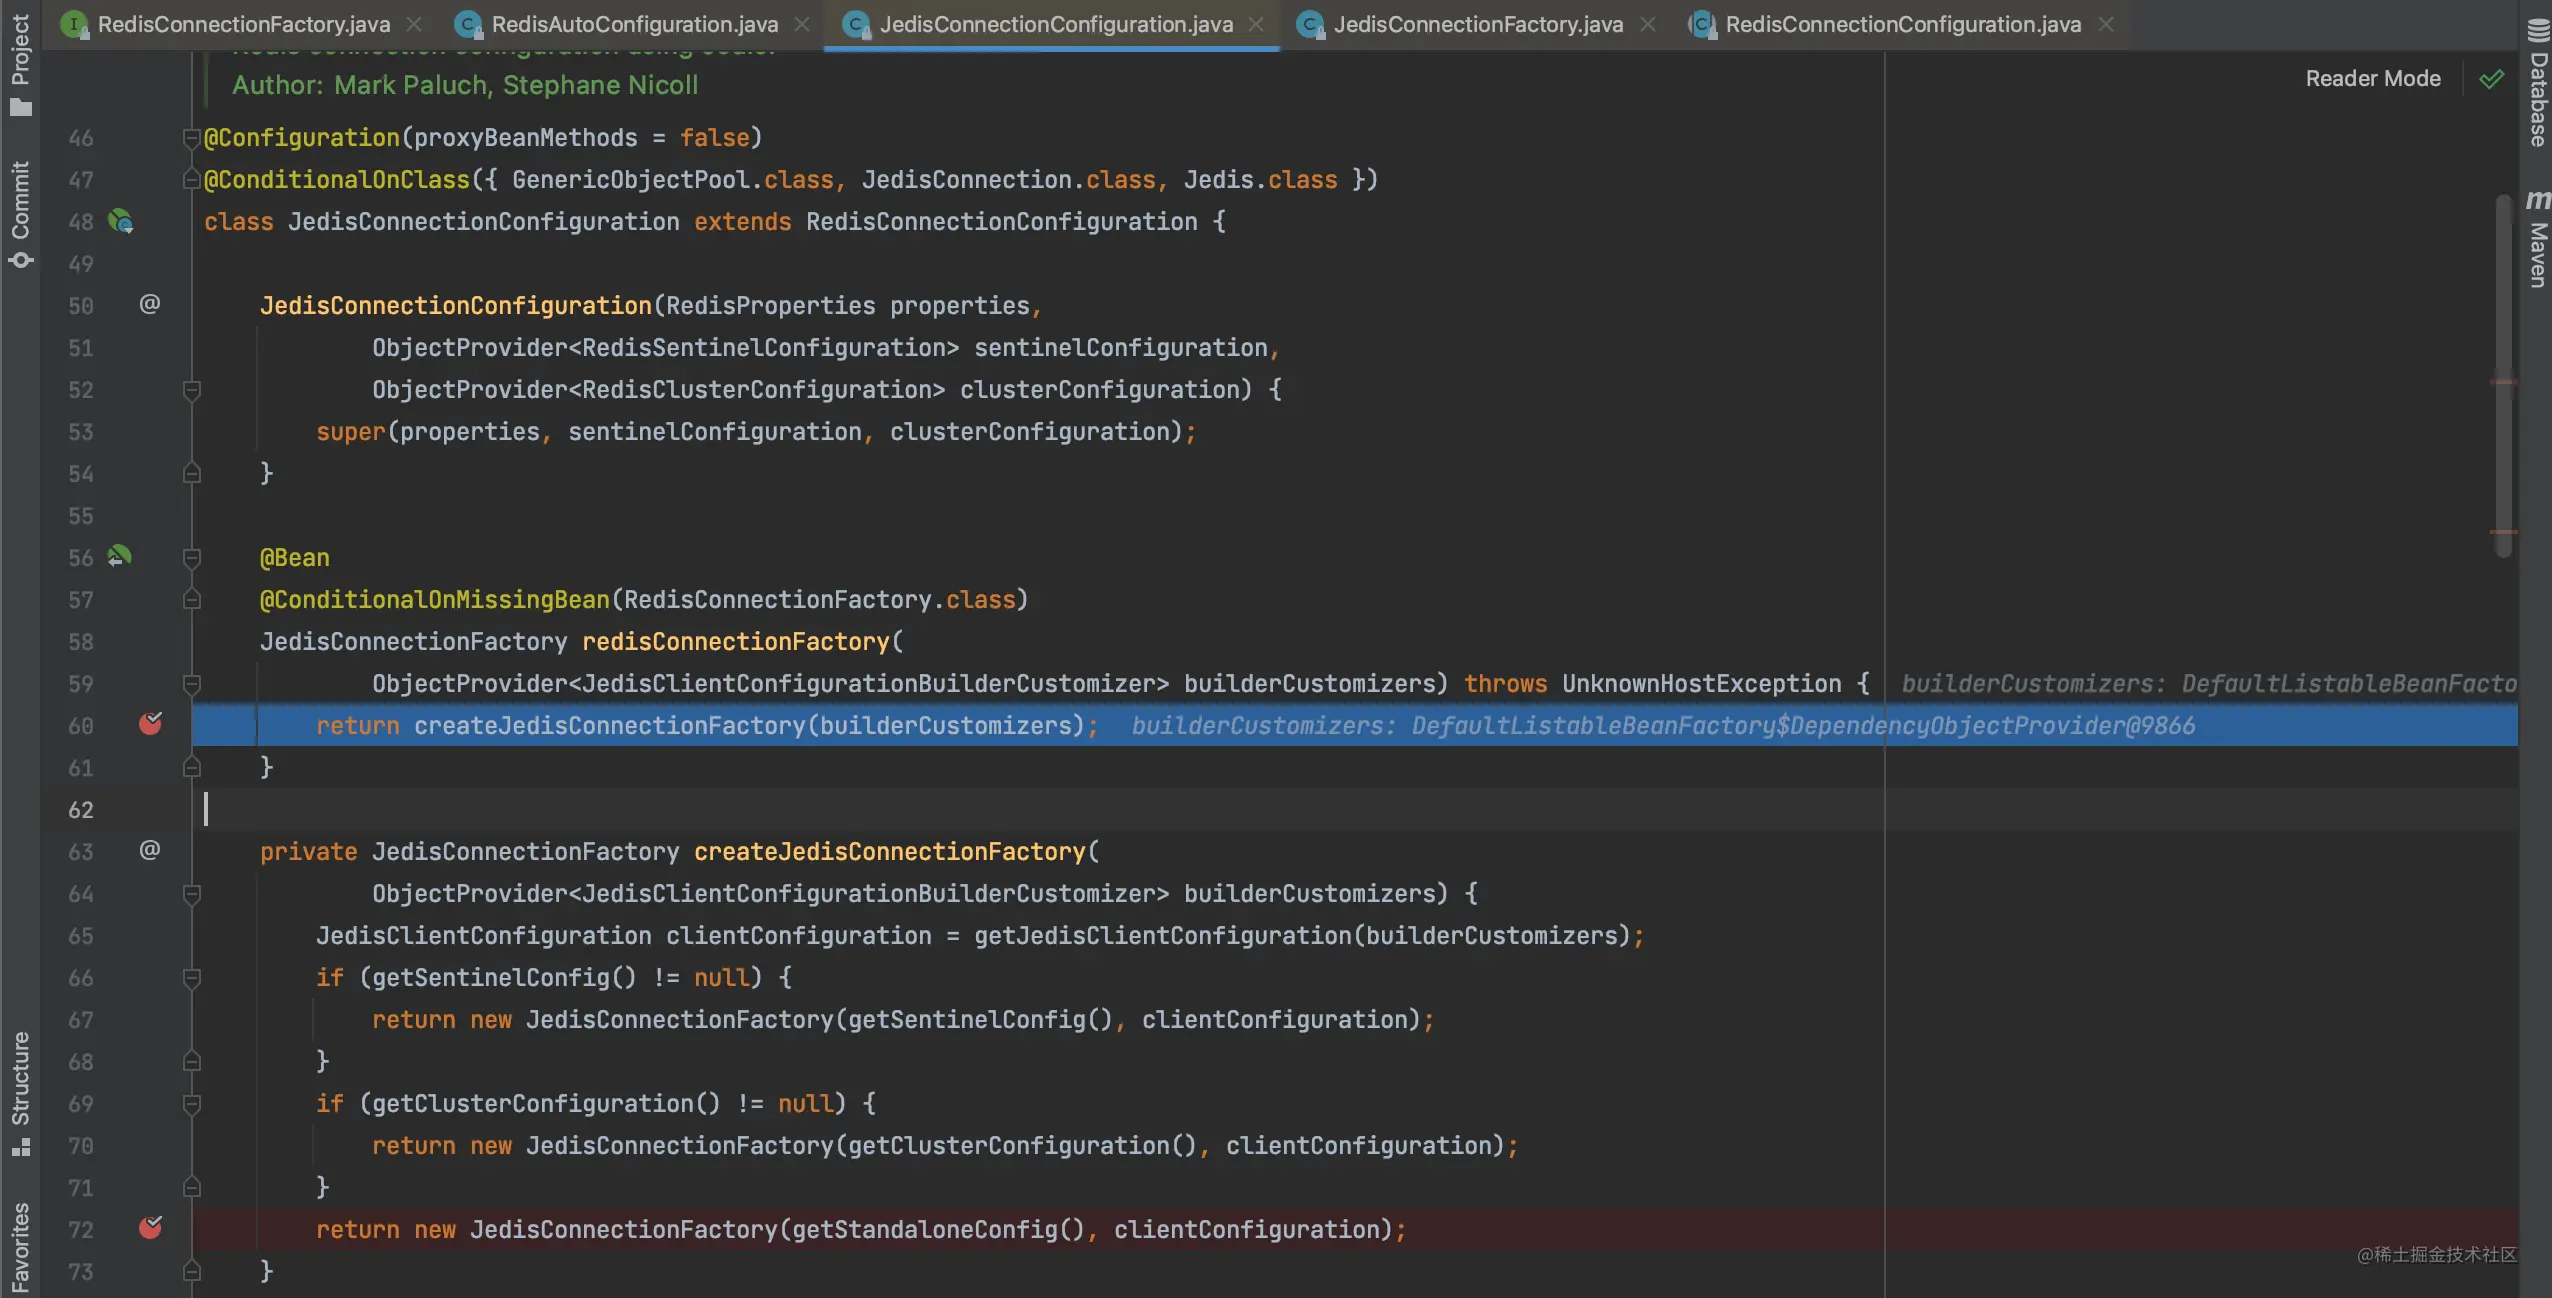
Task: Click the @ gutter icon at line 50
Action: 149,304
